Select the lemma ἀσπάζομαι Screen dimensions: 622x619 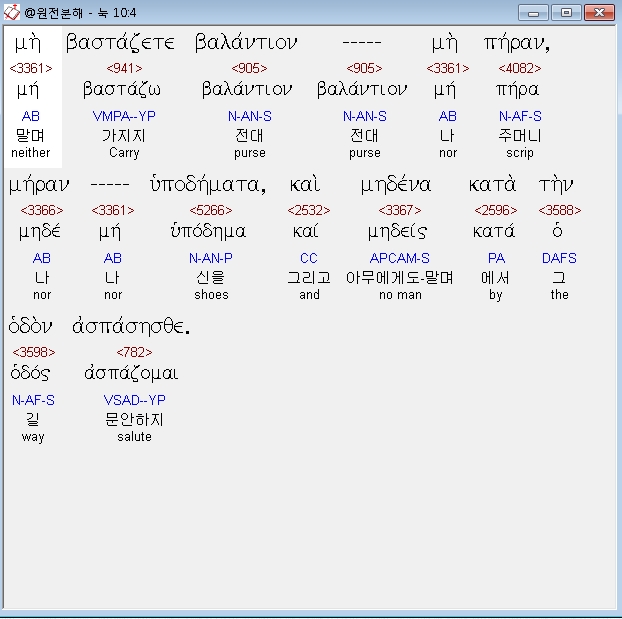pyautogui.click(x=131, y=373)
